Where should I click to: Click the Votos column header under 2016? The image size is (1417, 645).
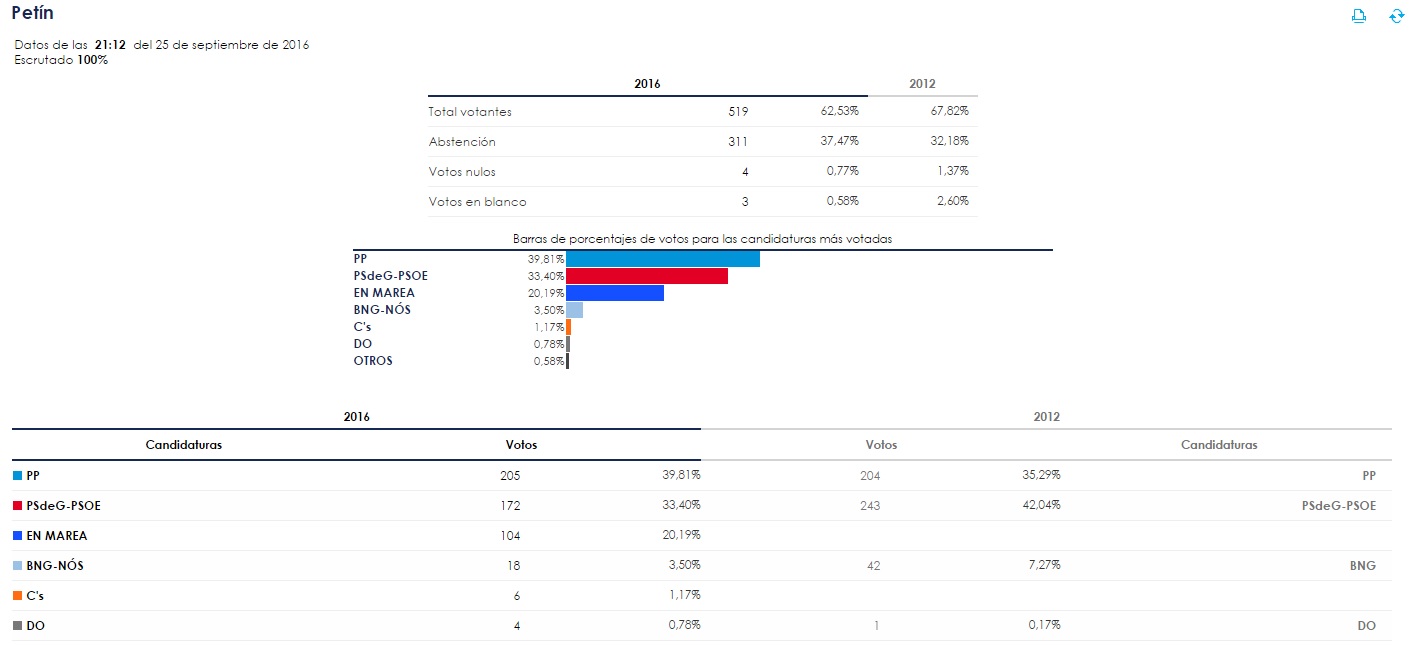click(521, 445)
